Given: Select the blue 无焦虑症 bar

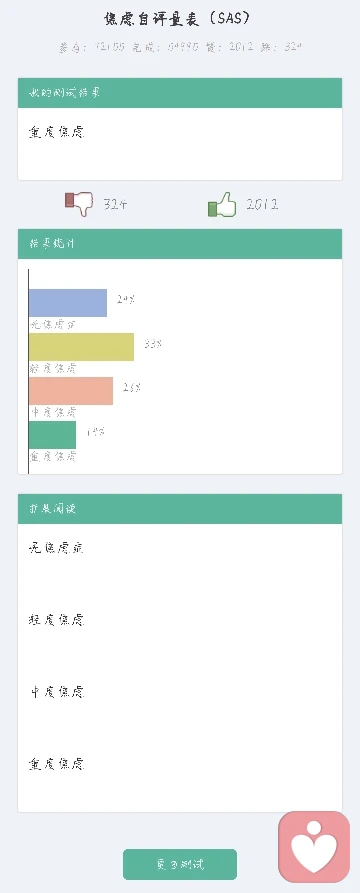Looking at the screenshot, I should 68,303.
